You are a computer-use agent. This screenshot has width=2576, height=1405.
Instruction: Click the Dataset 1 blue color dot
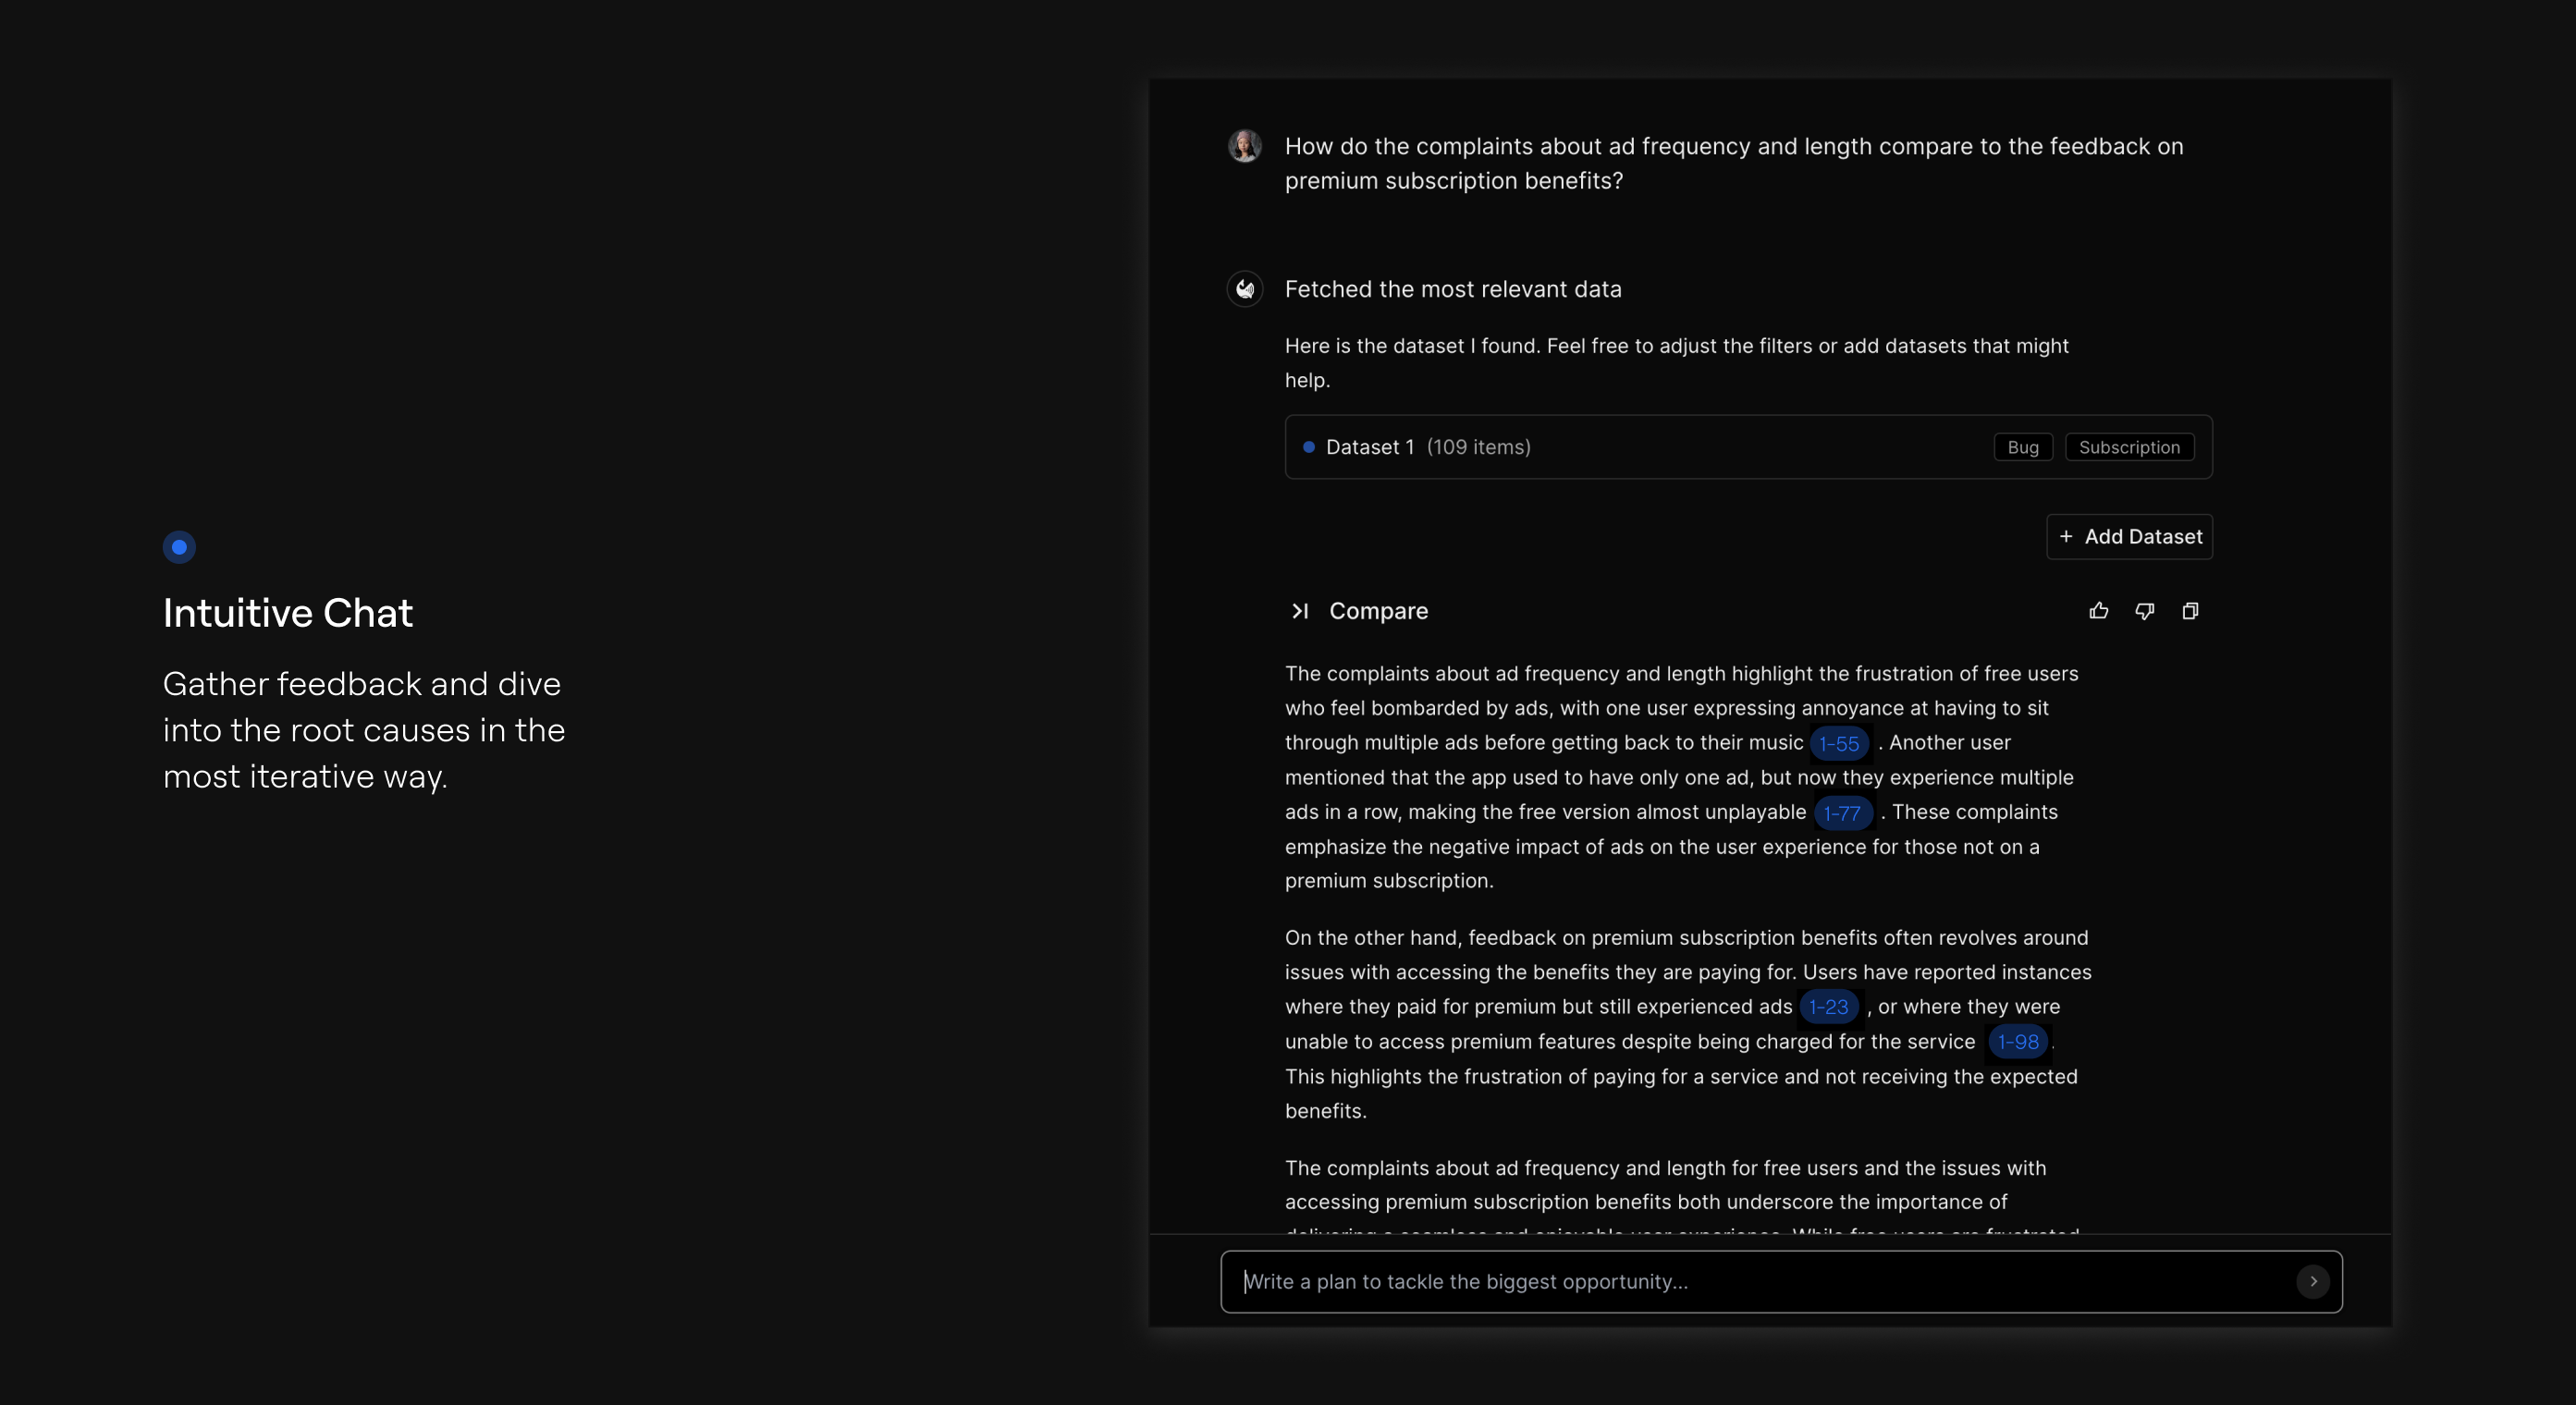1308,447
